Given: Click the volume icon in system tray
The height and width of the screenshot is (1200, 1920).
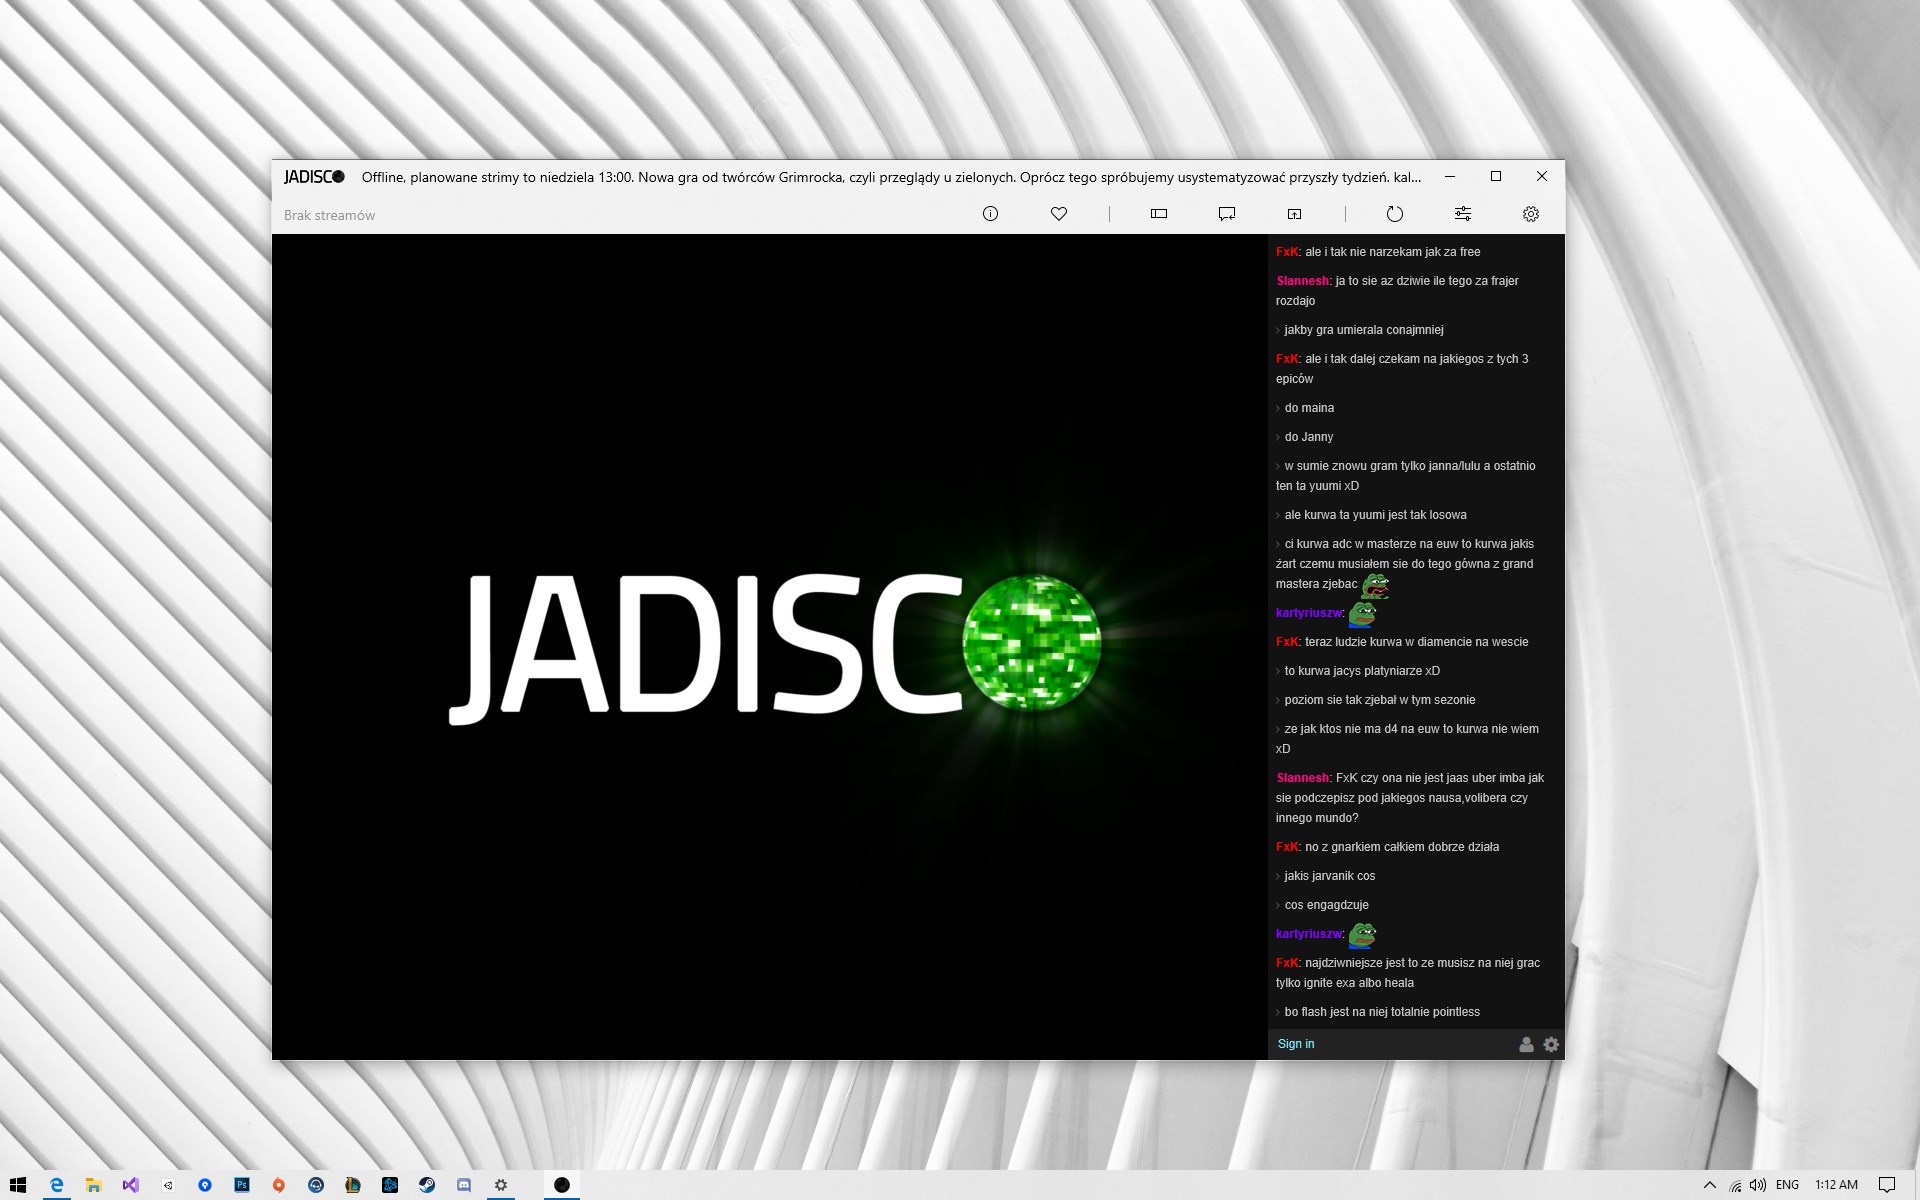Looking at the screenshot, I should click(x=1759, y=1185).
